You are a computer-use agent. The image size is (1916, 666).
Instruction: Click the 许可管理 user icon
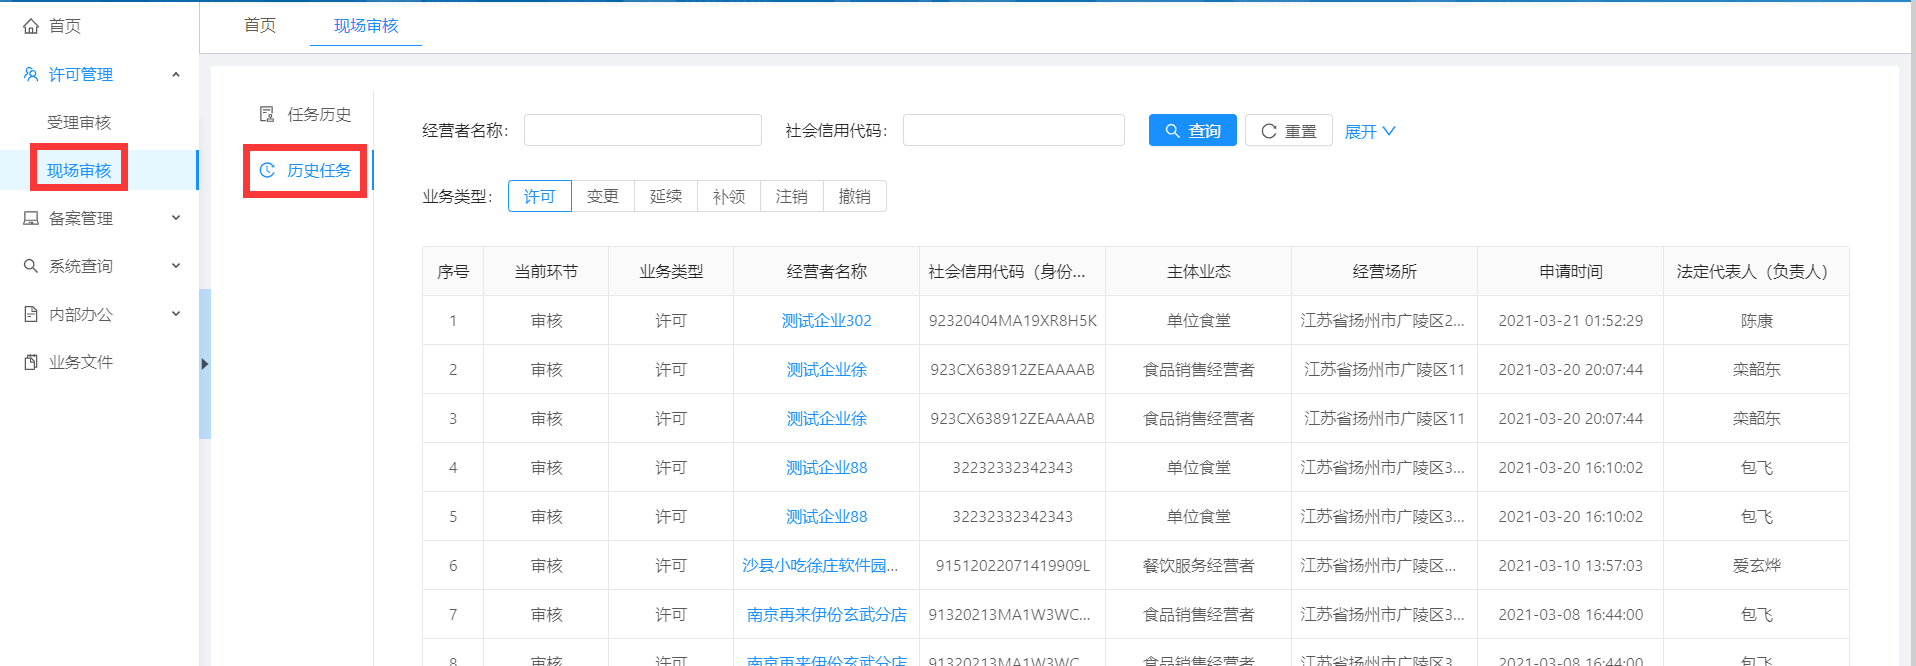point(31,74)
